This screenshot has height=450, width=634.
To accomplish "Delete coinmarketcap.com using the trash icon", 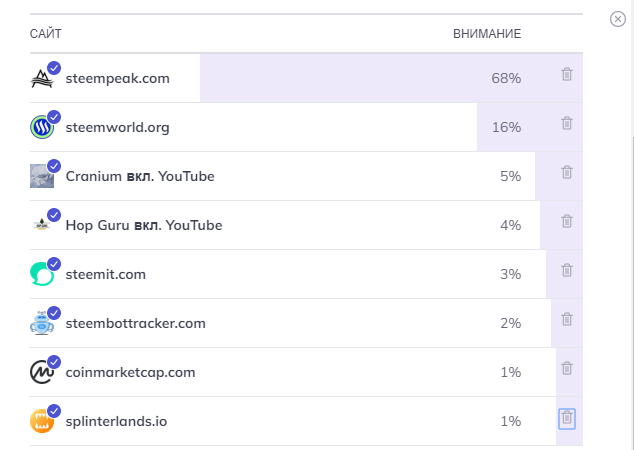I will click(x=567, y=369).
